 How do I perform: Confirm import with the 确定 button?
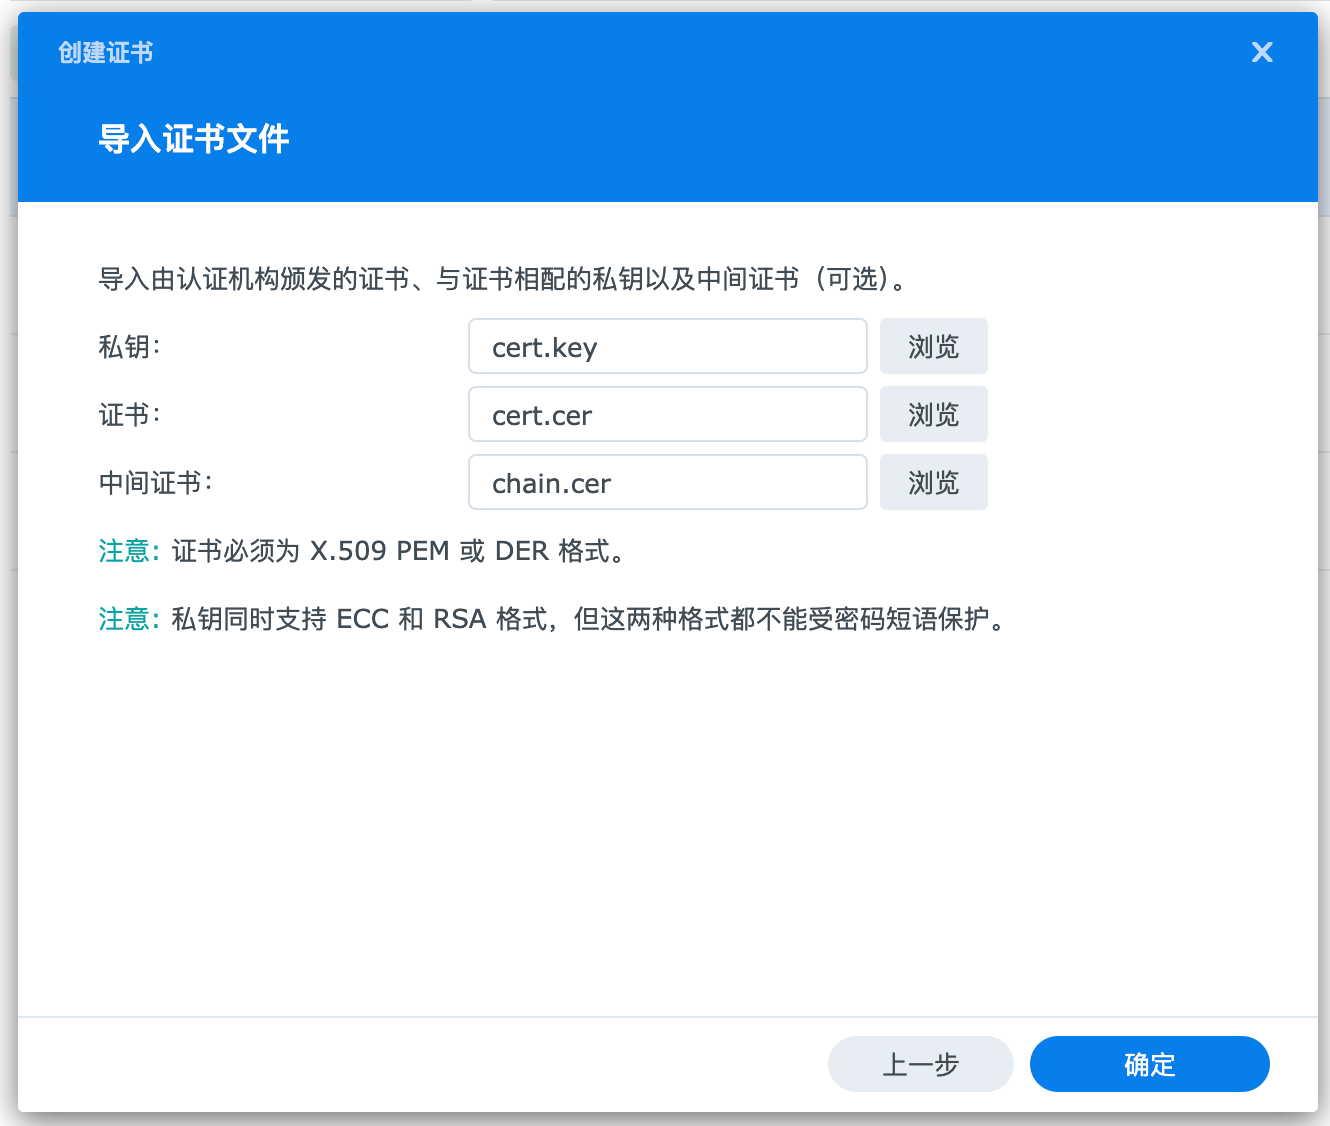tap(1149, 1064)
